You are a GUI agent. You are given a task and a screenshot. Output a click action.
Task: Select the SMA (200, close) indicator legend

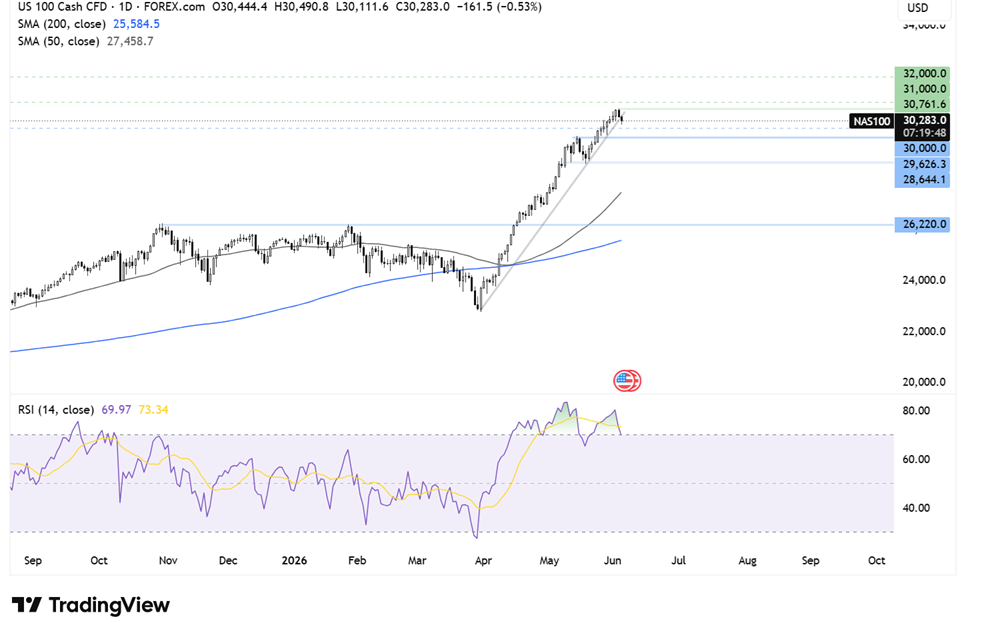coord(61,24)
